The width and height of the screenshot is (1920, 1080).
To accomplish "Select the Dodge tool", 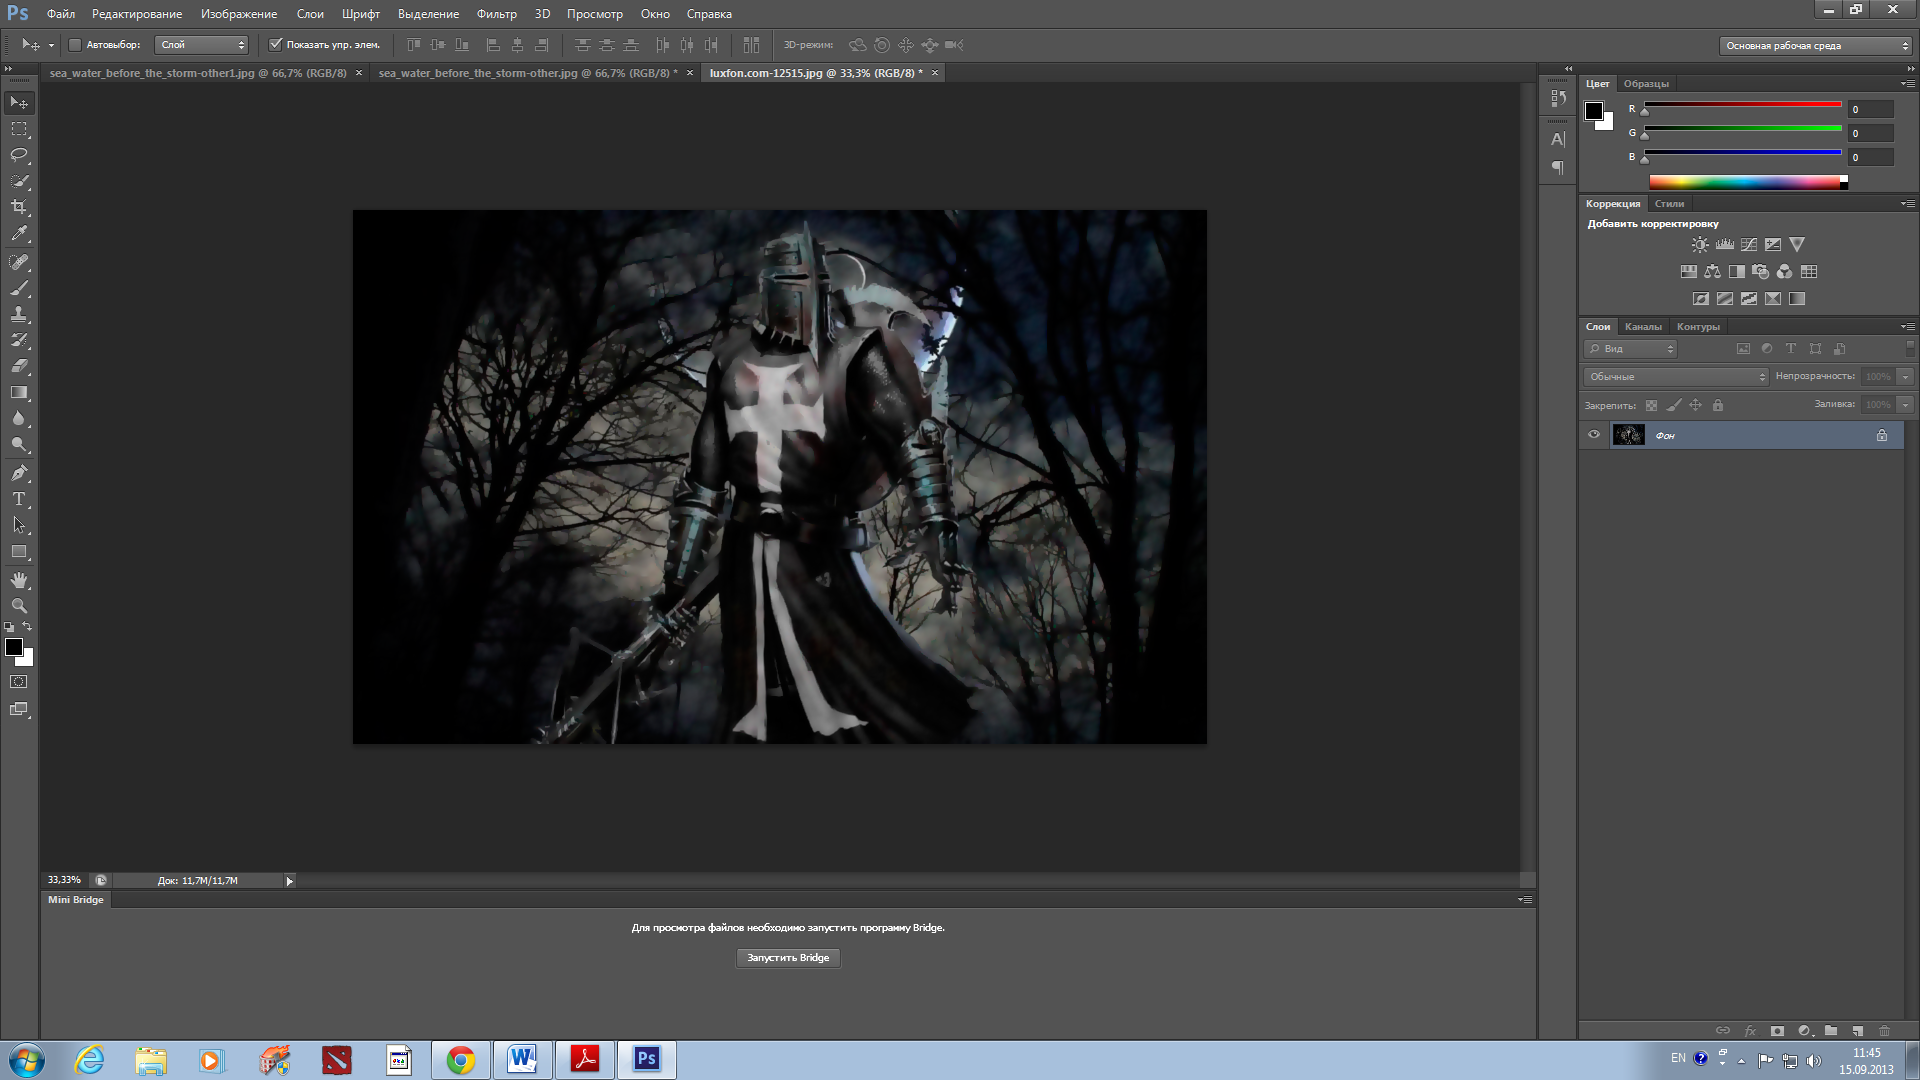I will [19, 444].
